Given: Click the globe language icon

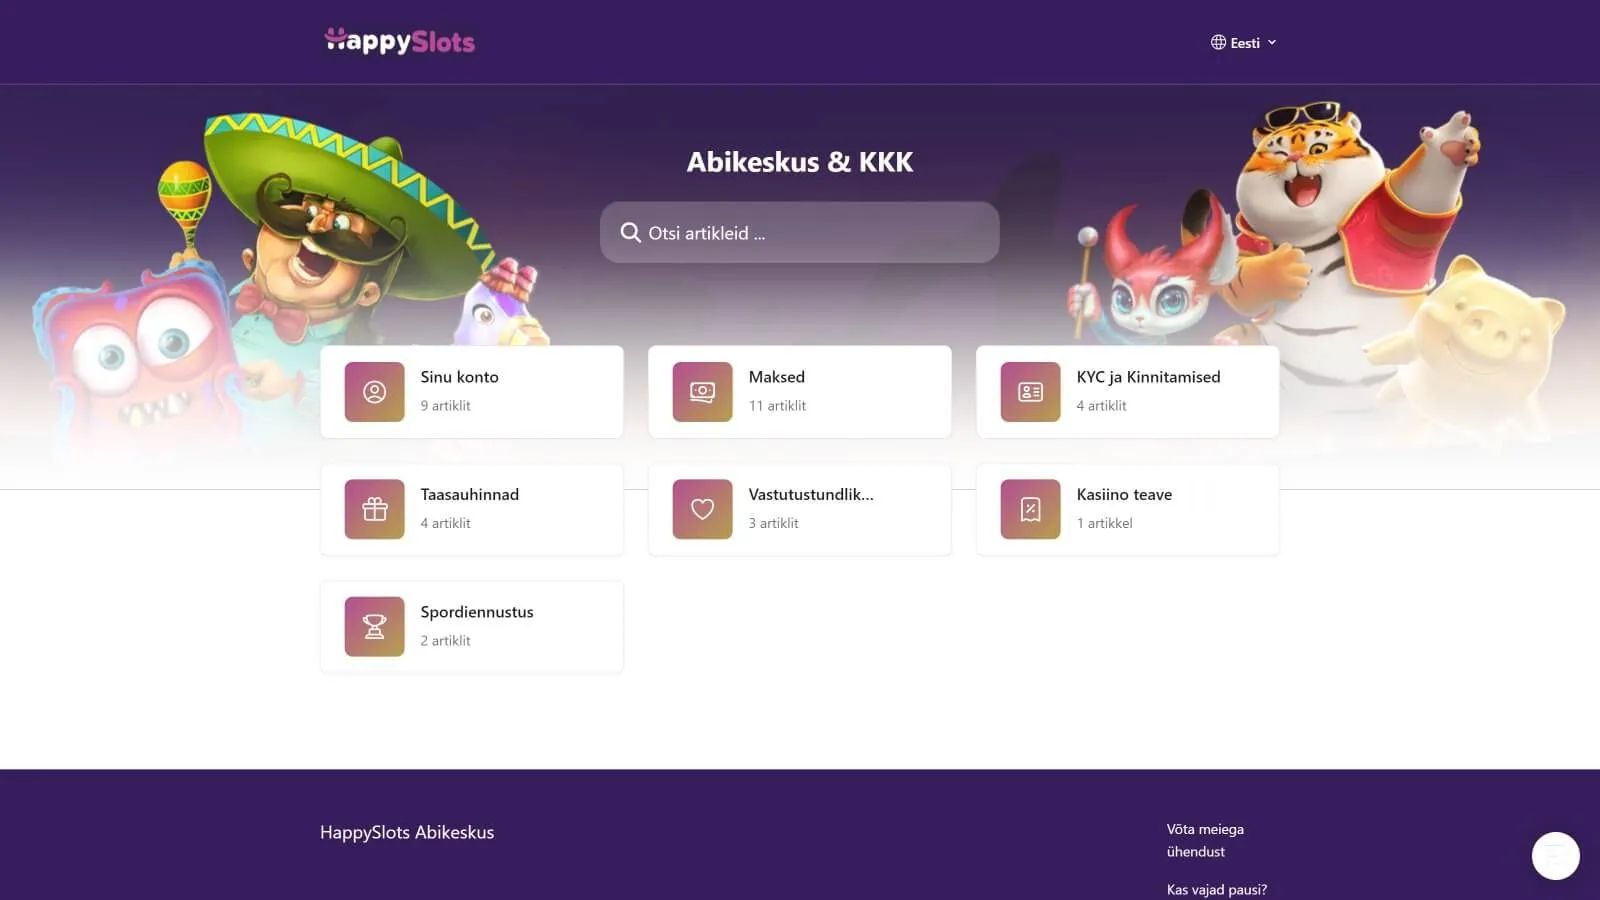Looking at the screenshot, I should coord(1218,42).
